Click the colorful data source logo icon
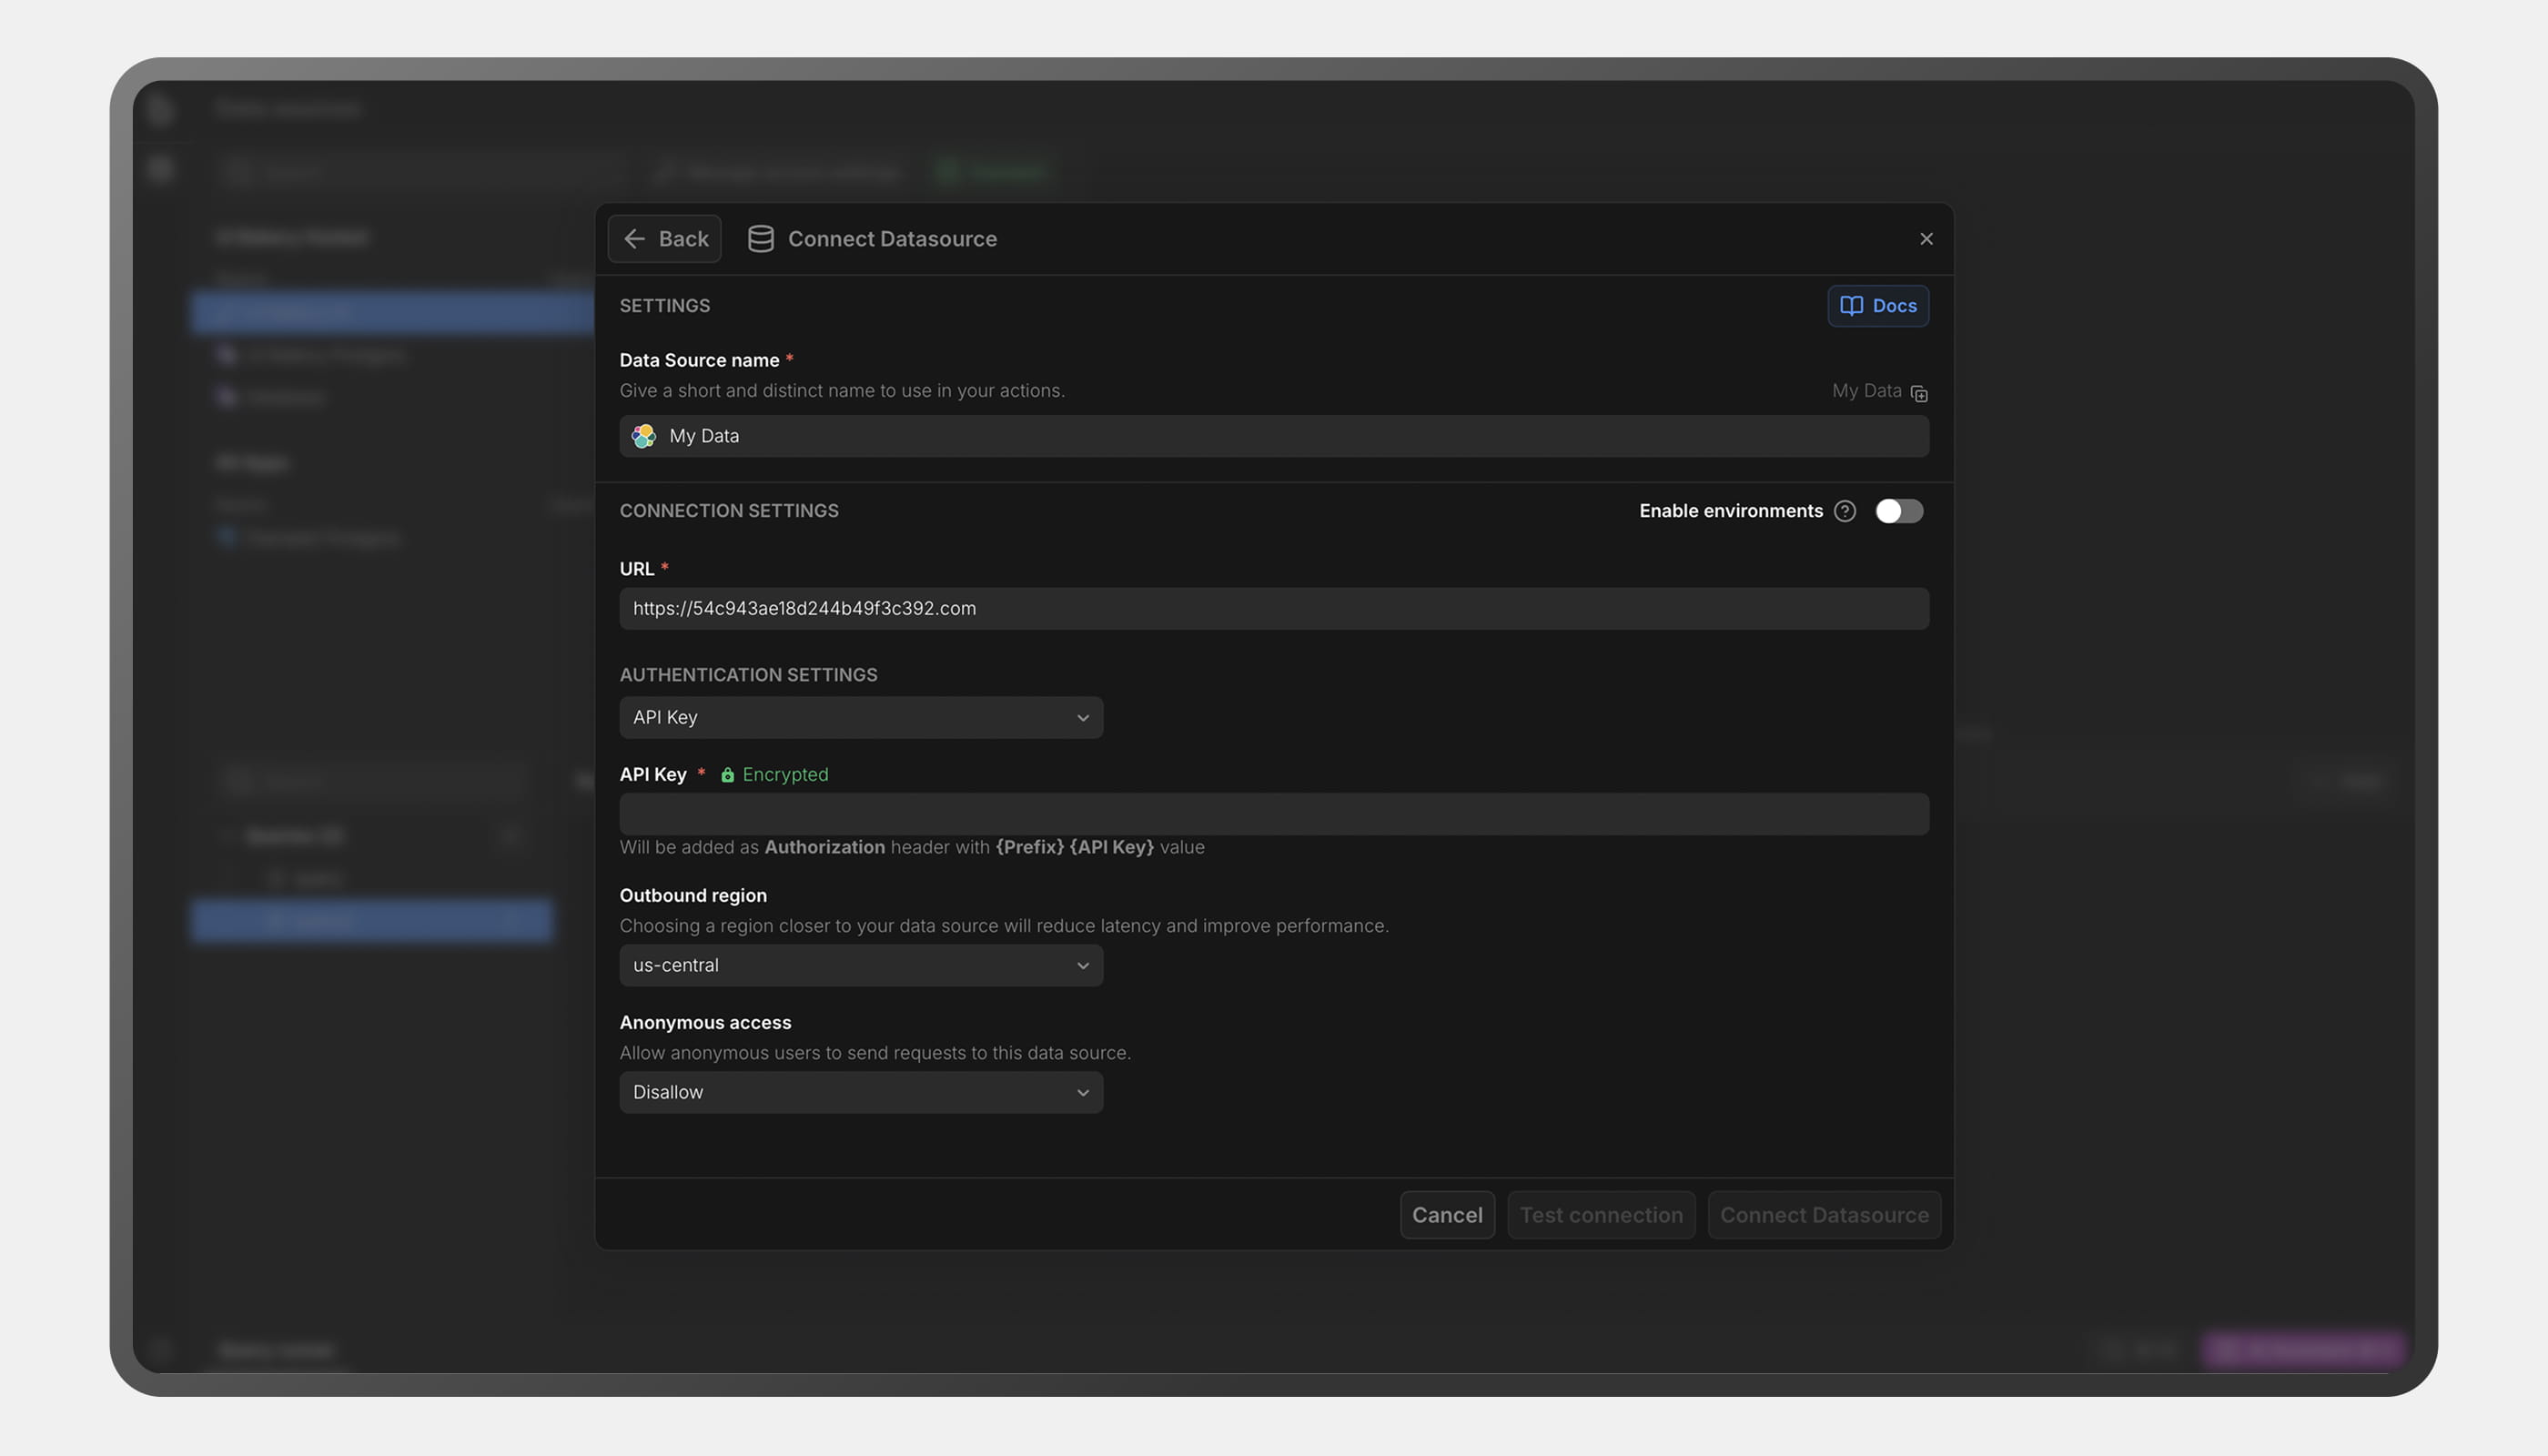 [644, 436]
